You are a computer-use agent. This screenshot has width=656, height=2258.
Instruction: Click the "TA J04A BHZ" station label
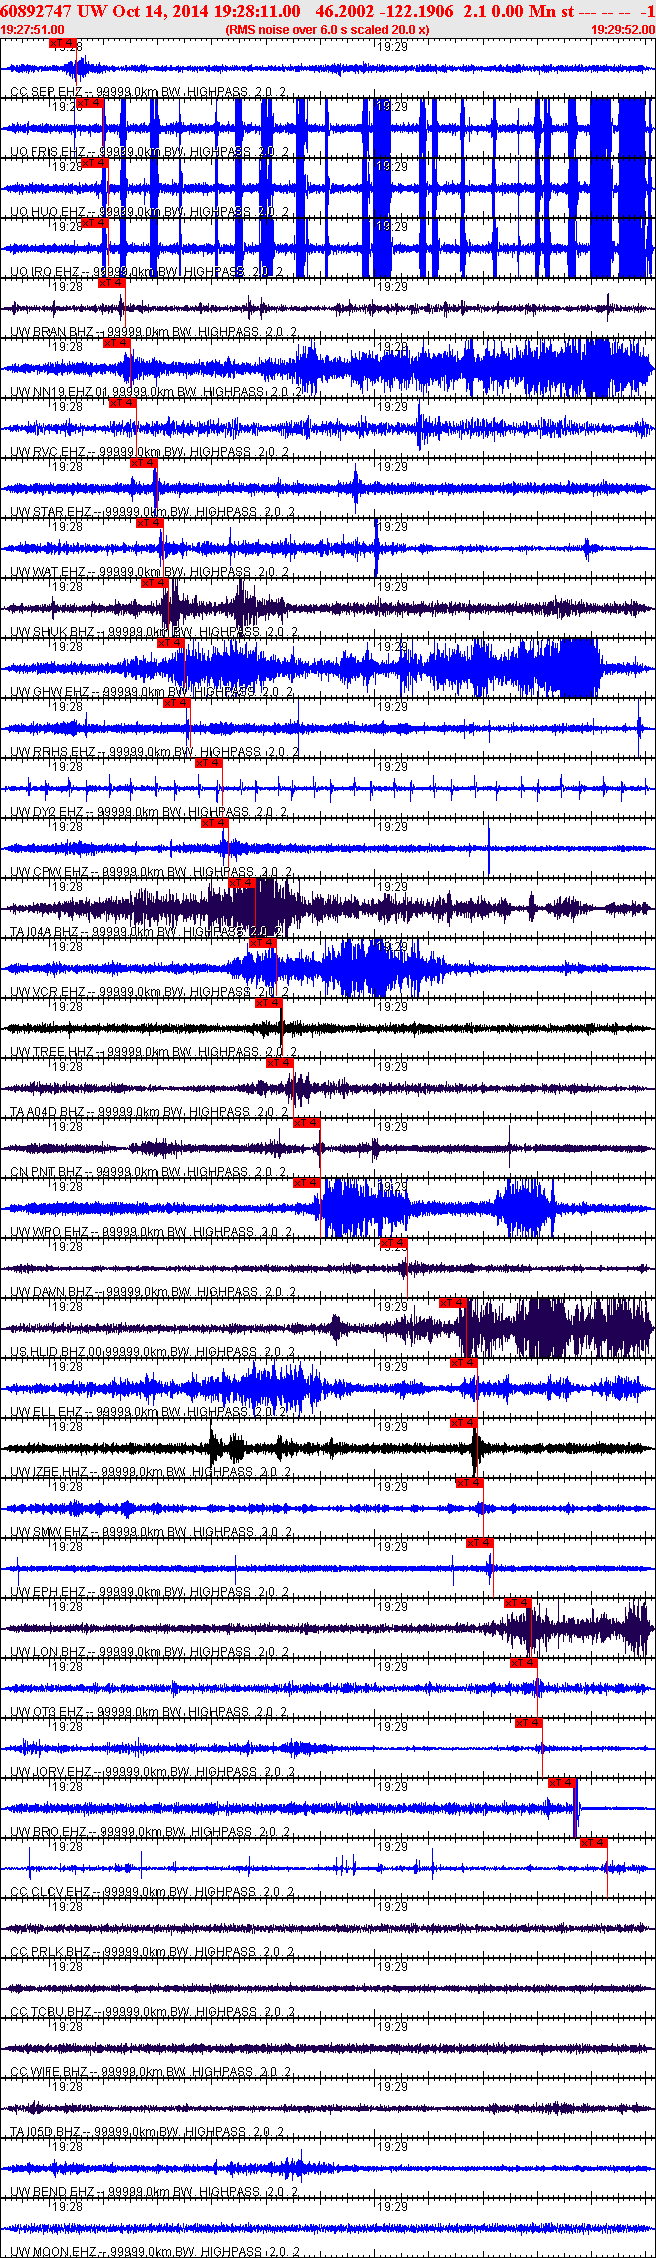click(x=45, y=932)
